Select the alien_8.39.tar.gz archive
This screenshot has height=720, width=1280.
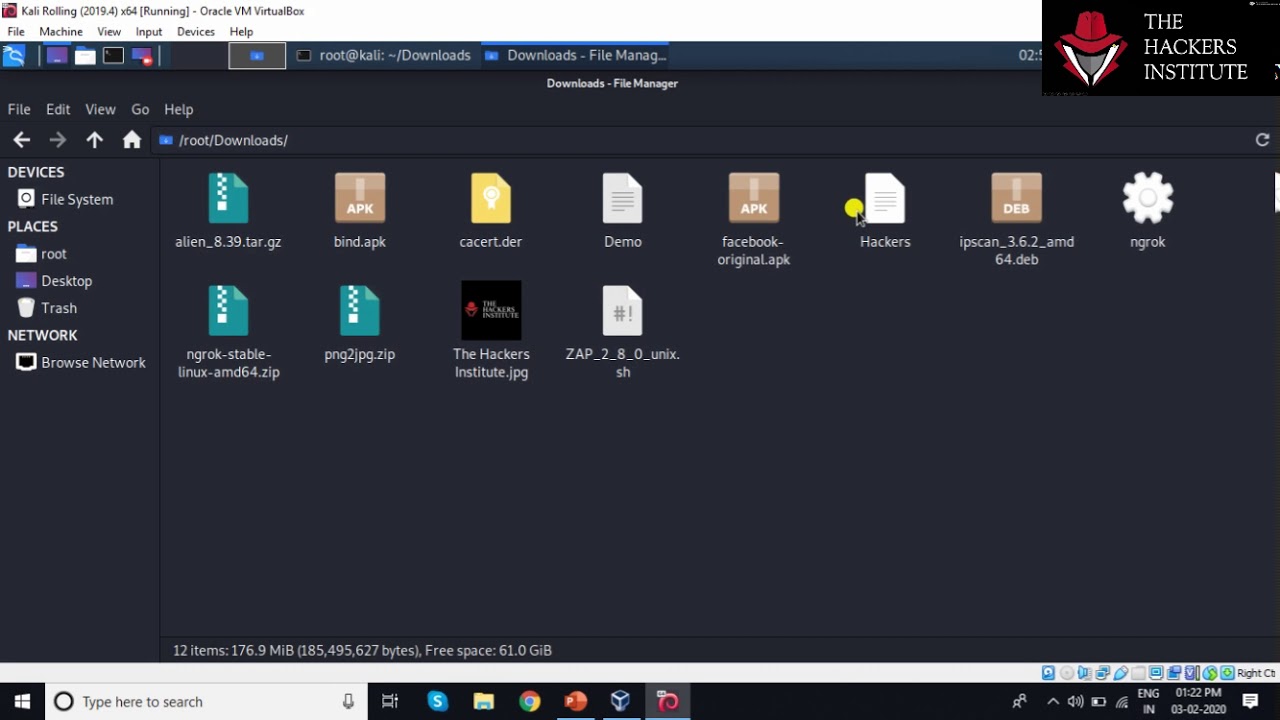click(x=228, y=199)
